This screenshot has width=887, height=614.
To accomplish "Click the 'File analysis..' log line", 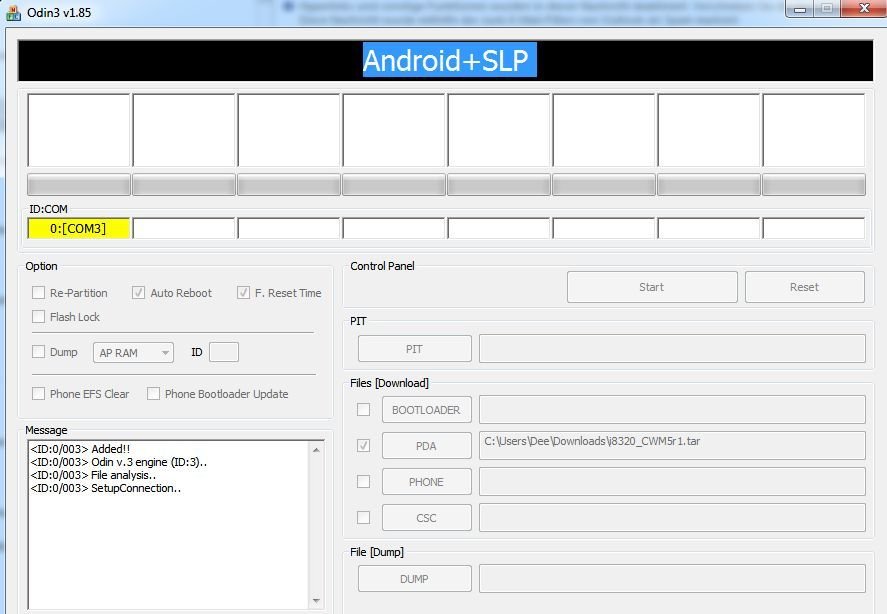I will 93,475.
